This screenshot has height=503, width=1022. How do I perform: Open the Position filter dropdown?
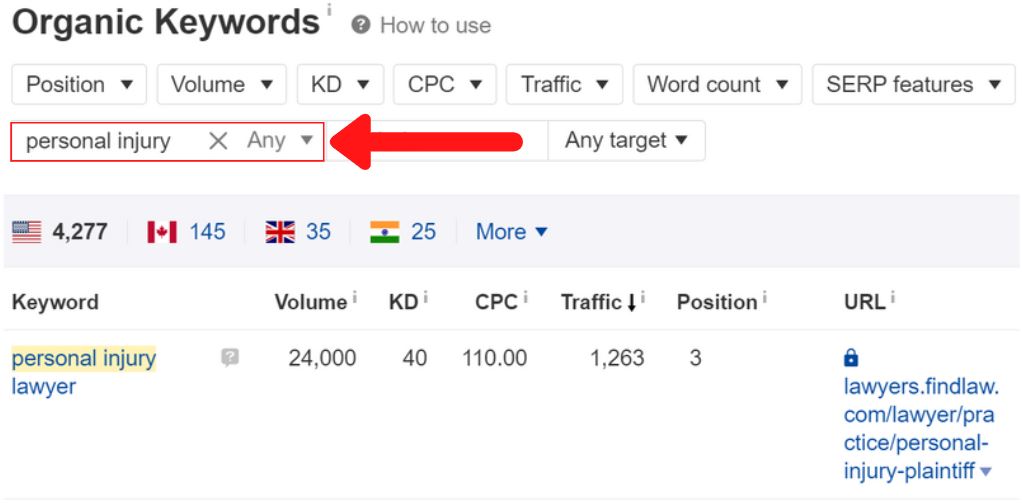(x=79, y=84)
